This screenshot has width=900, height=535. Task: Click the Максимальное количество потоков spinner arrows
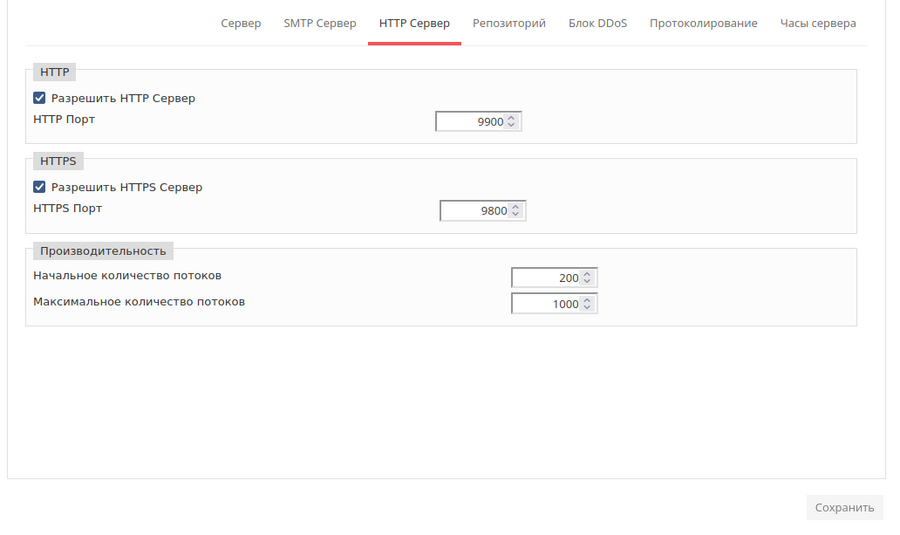point(588,304)
